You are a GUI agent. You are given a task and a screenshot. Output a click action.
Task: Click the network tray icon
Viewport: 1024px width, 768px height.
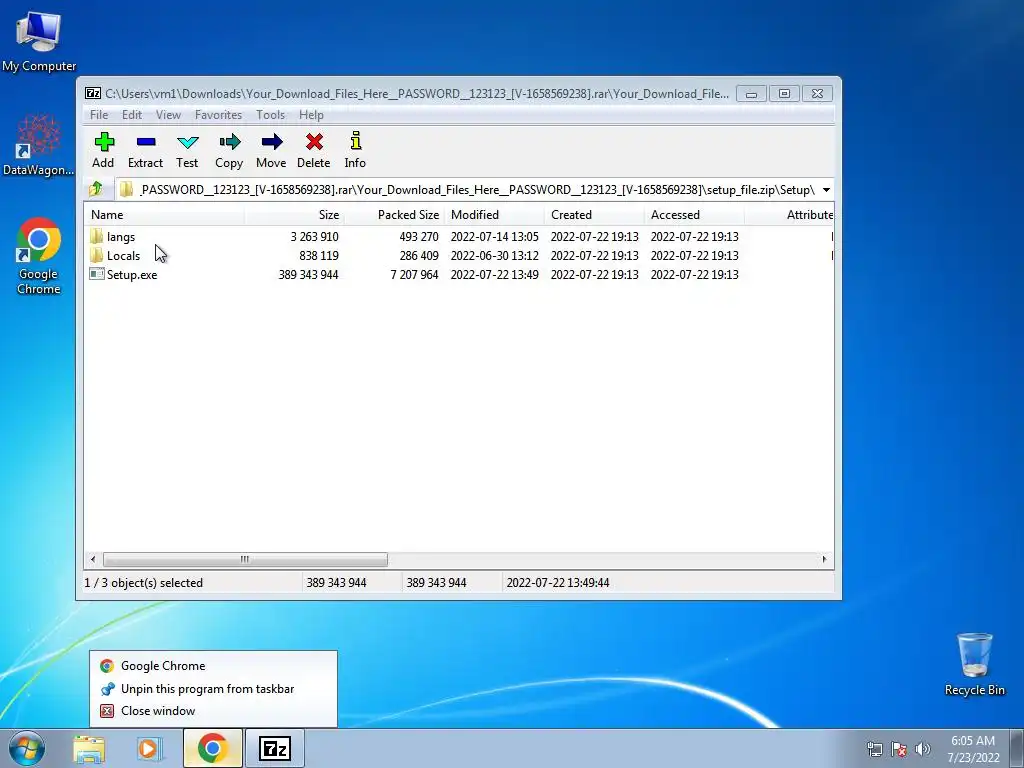tap(874, 749)
